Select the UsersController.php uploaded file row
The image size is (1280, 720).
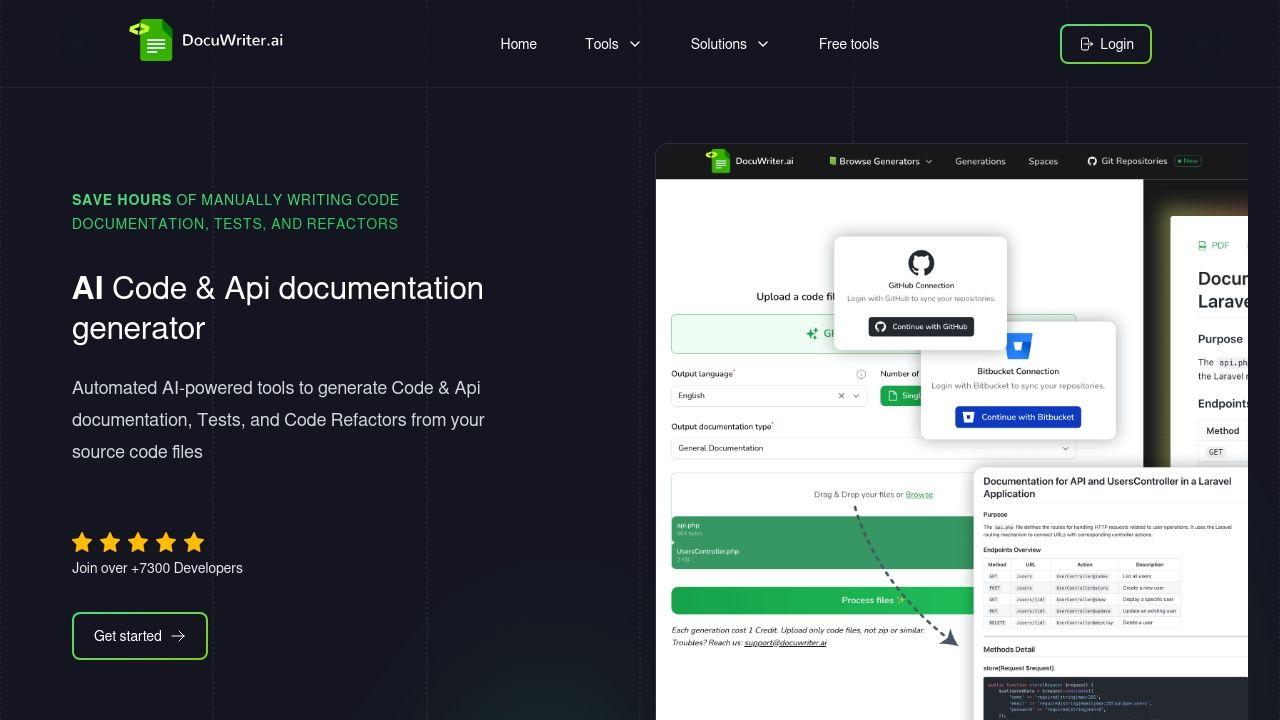tap(822, 555)
